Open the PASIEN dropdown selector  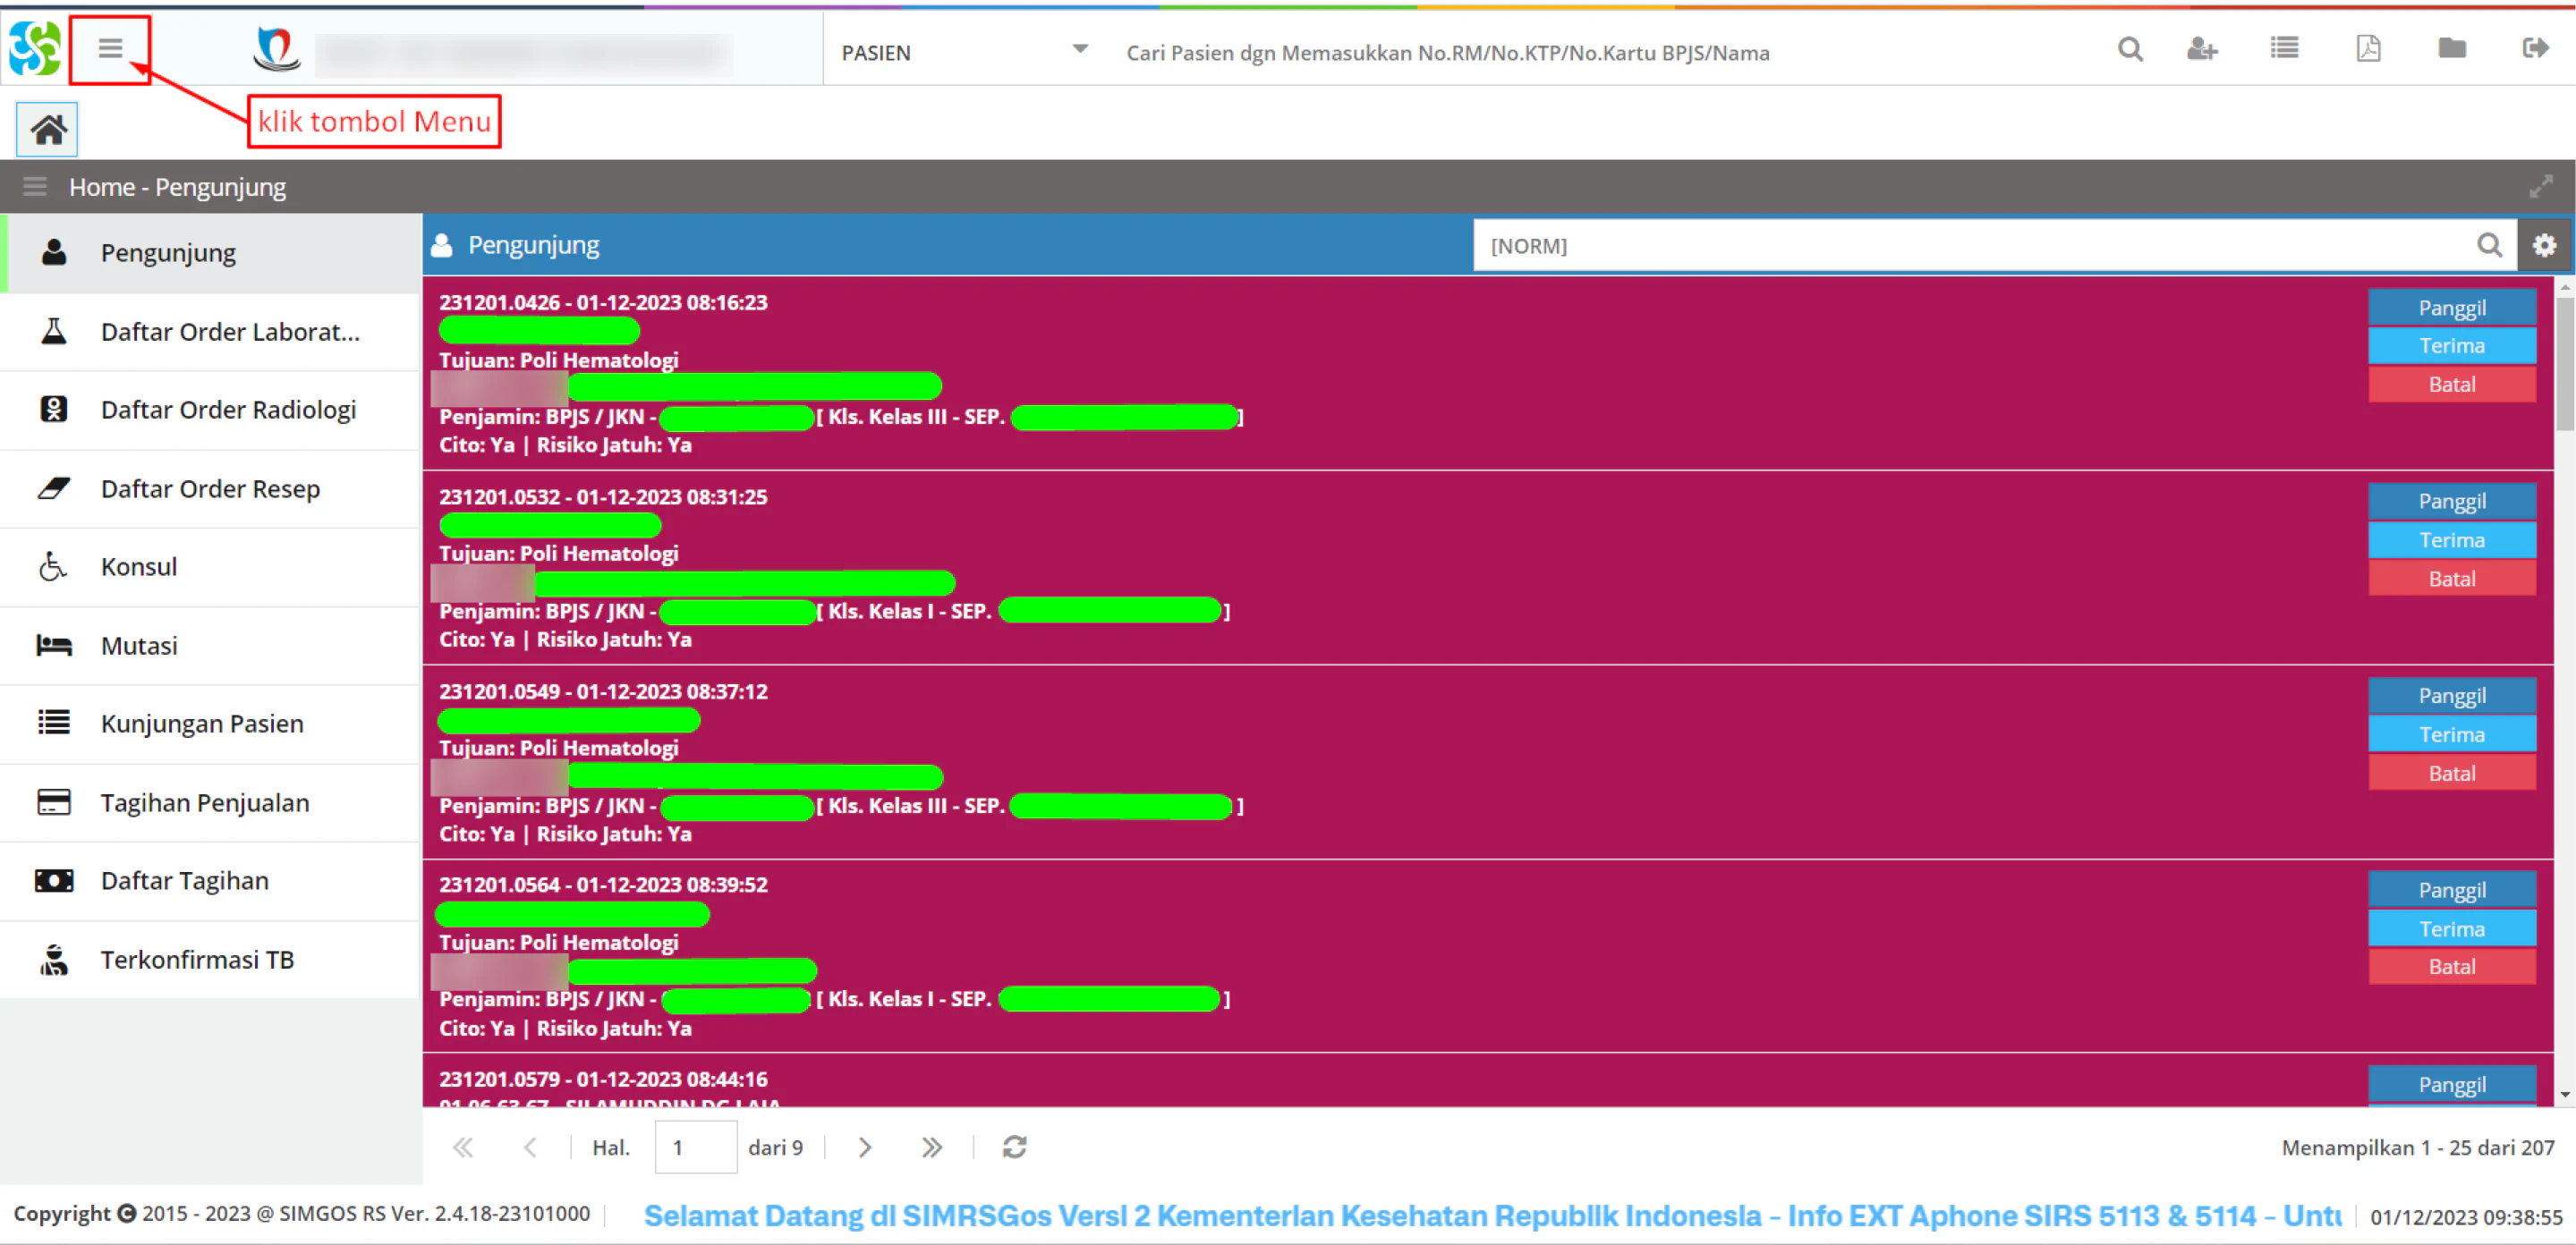coord(964,50)
